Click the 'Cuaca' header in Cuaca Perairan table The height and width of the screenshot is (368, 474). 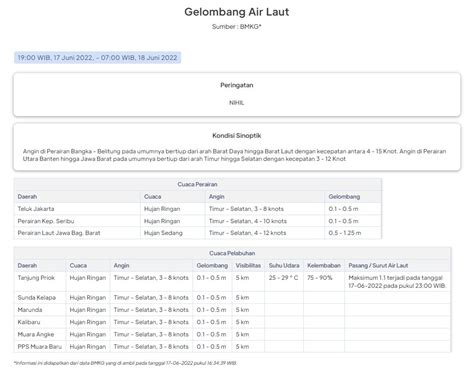[153, 197]
